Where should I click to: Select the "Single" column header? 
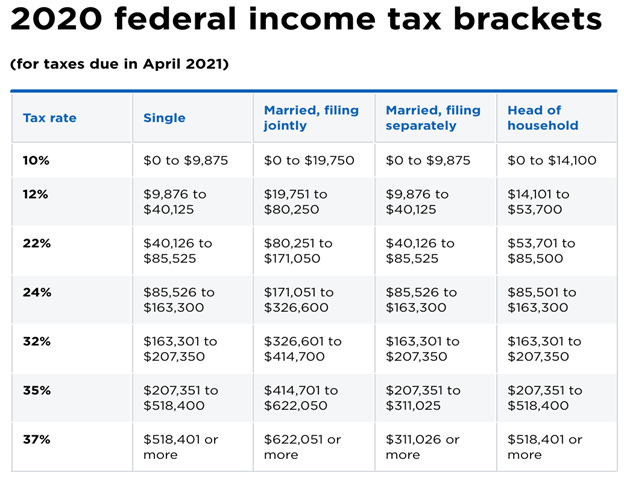(164, 118)
